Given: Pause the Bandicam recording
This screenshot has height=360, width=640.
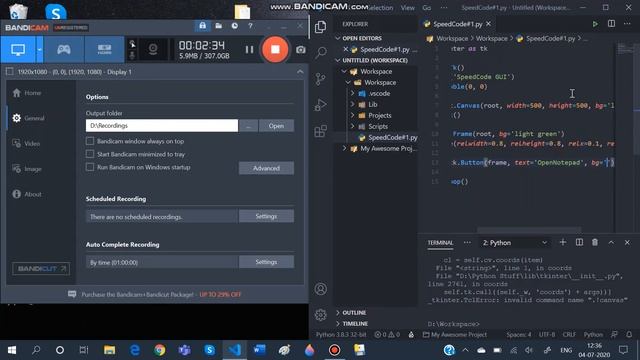Looking at the screenshot, I should tap(249, 50).
